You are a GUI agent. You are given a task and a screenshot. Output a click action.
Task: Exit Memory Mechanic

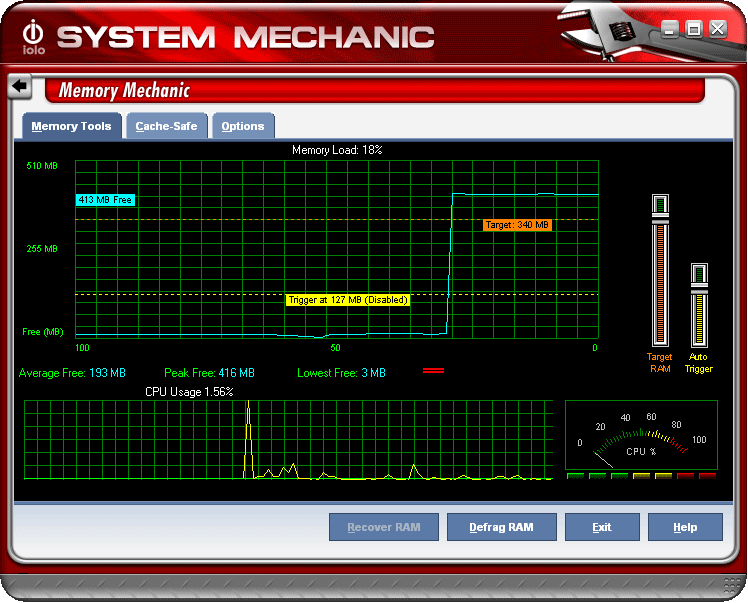tap(602, 527)
